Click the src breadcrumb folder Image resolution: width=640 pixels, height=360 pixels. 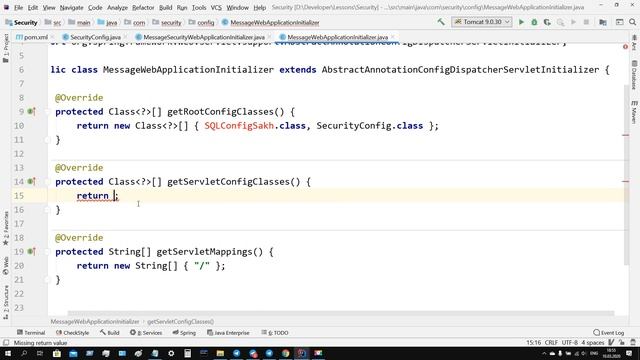click(x=53, y=22)
